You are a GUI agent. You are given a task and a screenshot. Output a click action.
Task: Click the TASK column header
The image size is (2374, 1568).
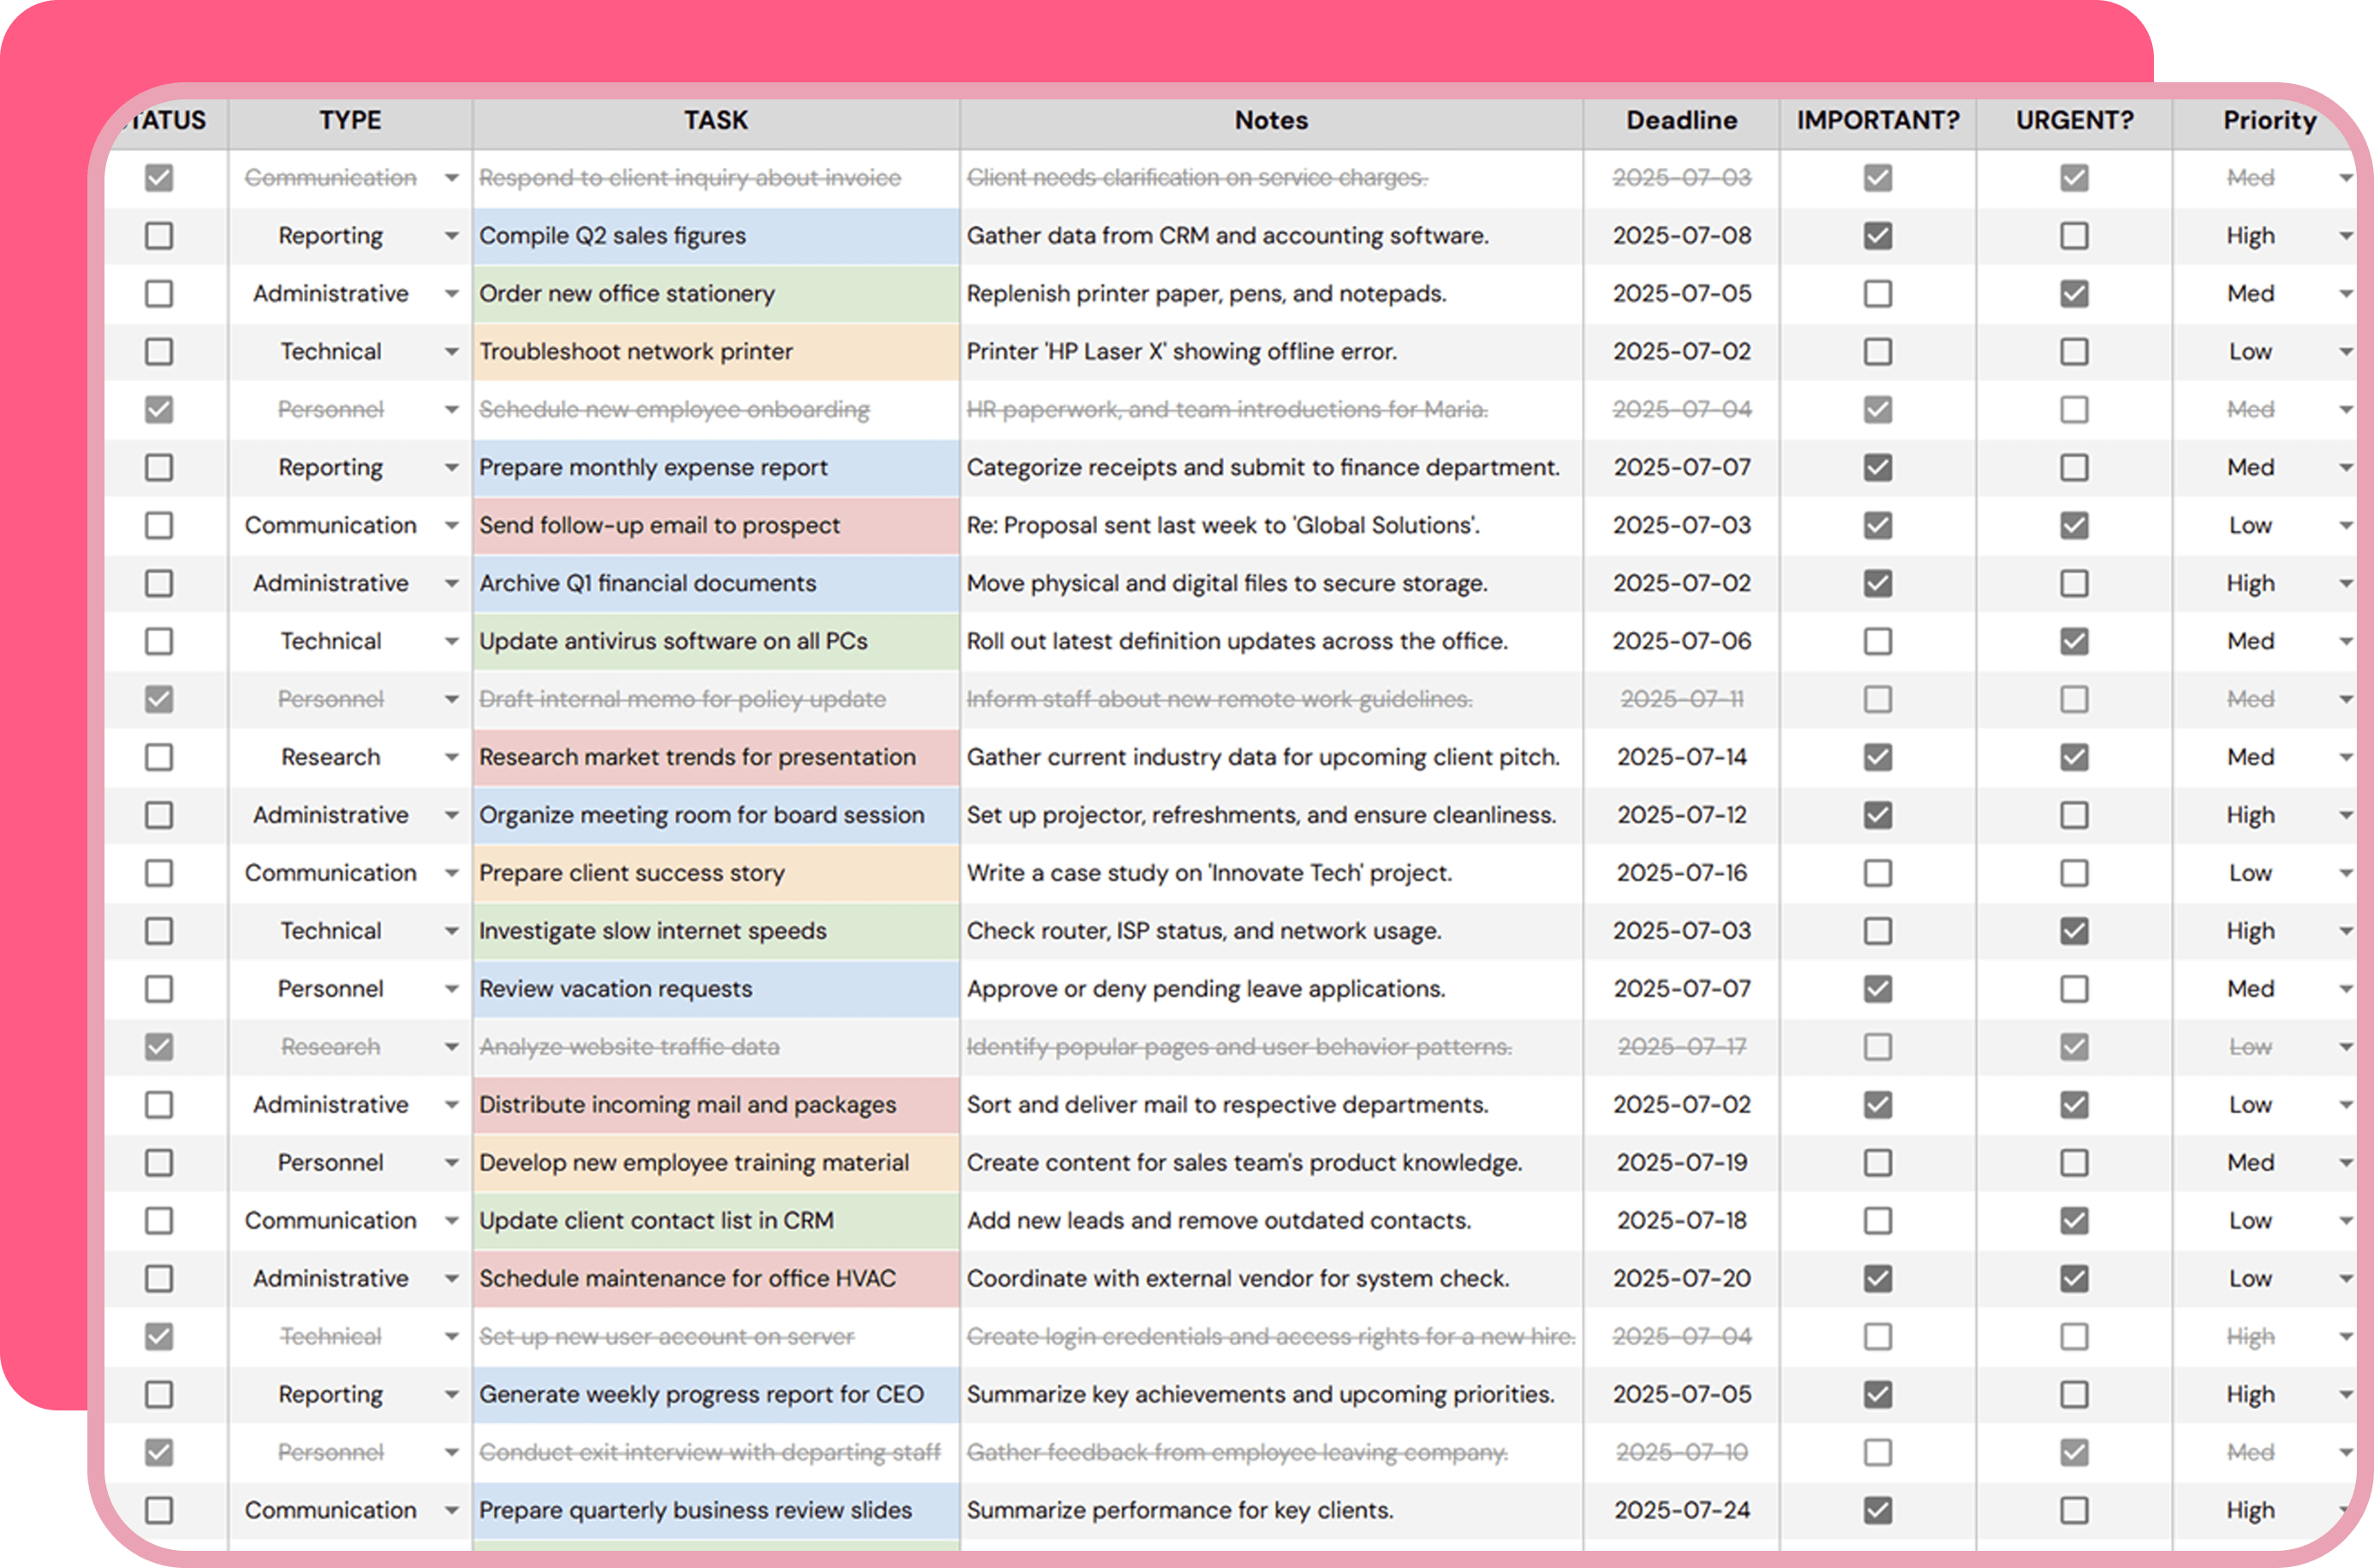coord(715,121)
